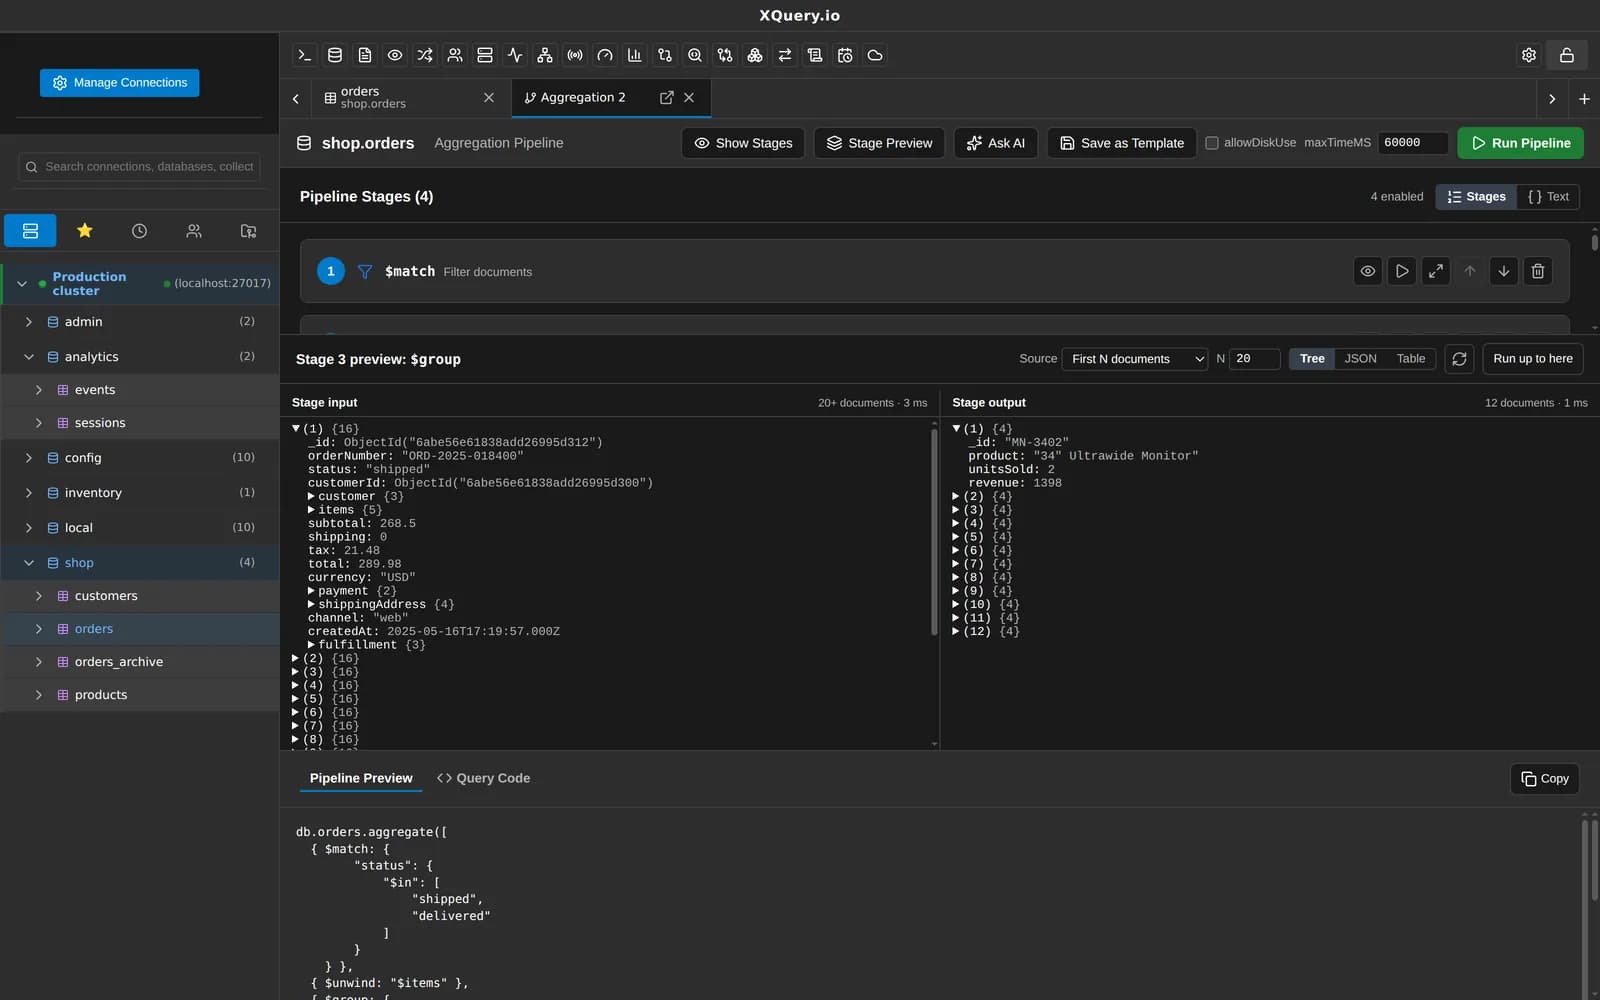Click the database cylinder toolbar icon
1600x1000 pixels.
pyautogui.click(x=335, y=55)
